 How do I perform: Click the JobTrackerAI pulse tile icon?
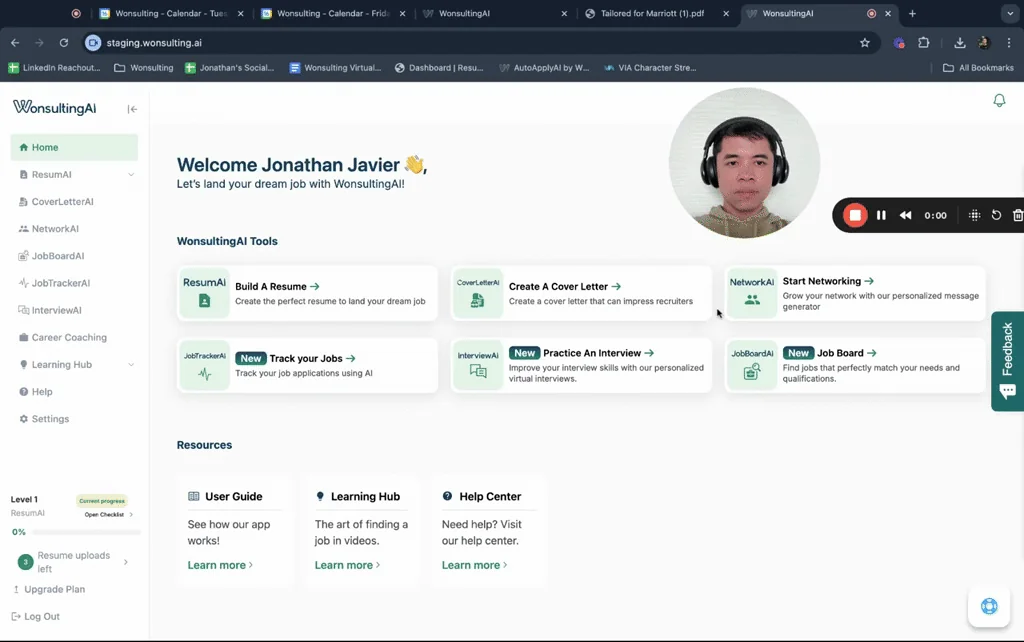tap(204, 365)
